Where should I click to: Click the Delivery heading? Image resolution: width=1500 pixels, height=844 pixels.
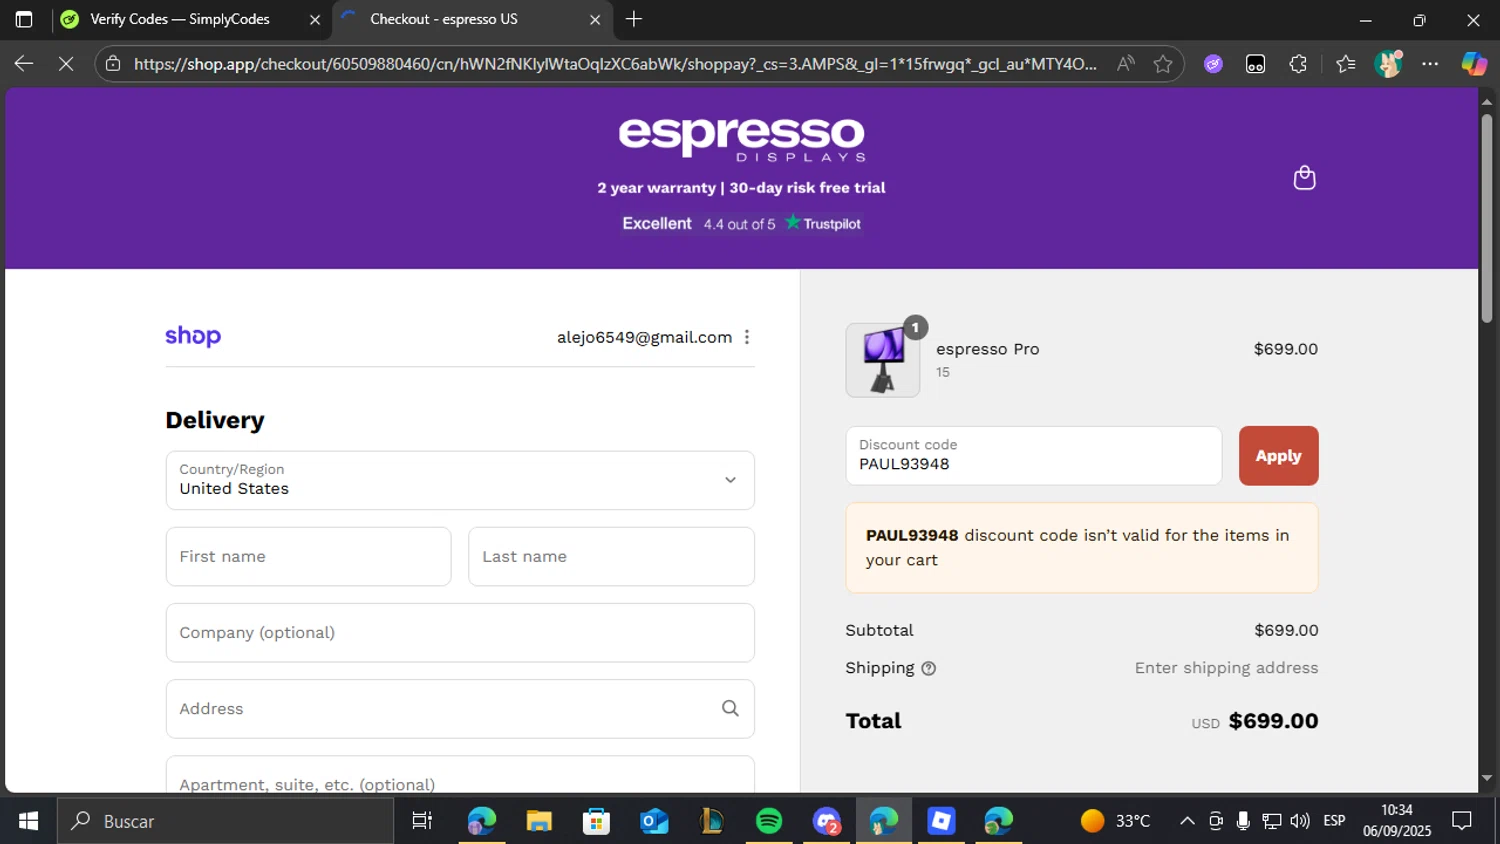click(215, 420)
